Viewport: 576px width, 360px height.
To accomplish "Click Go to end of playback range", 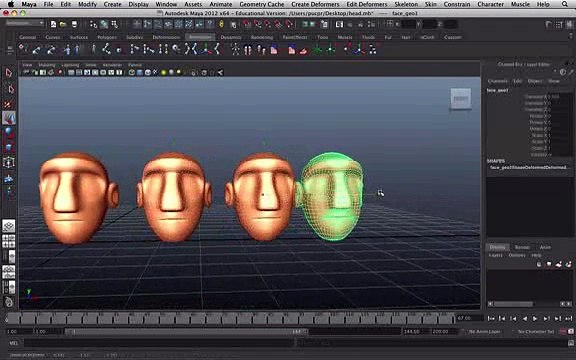I will (x=569, y=318).
